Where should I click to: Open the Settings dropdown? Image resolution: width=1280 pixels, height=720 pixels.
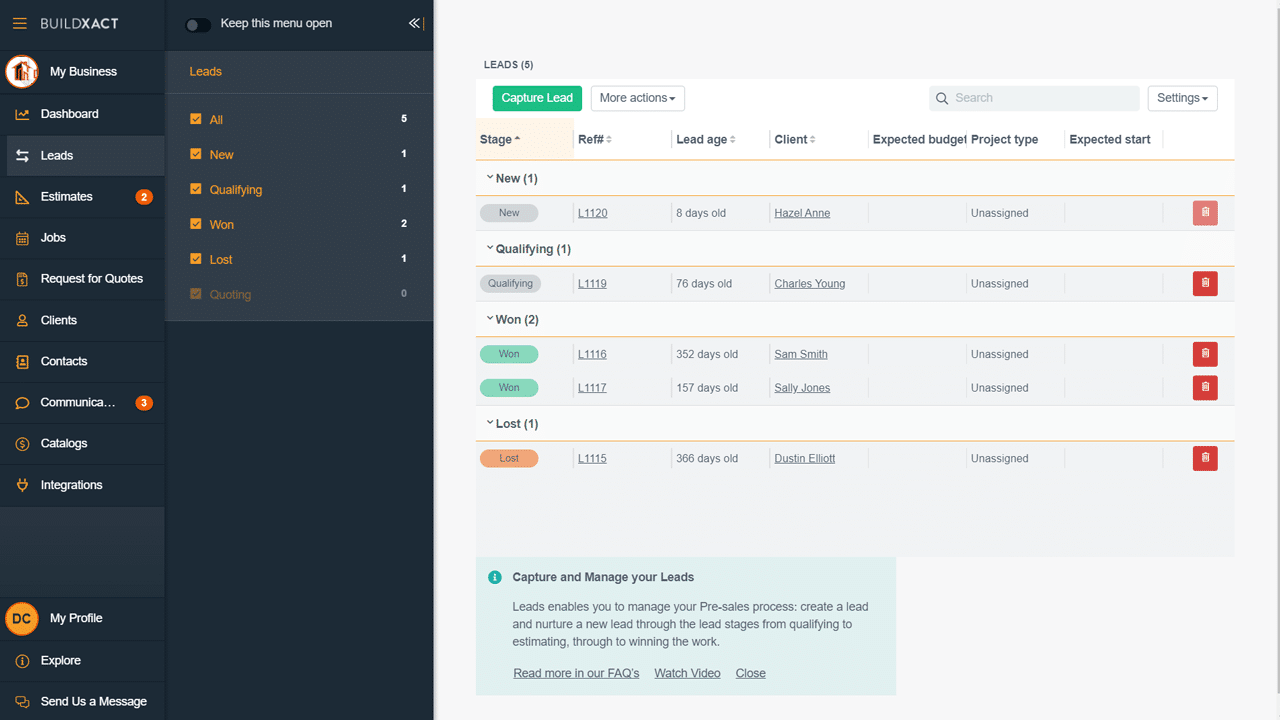pos(1182,98)
